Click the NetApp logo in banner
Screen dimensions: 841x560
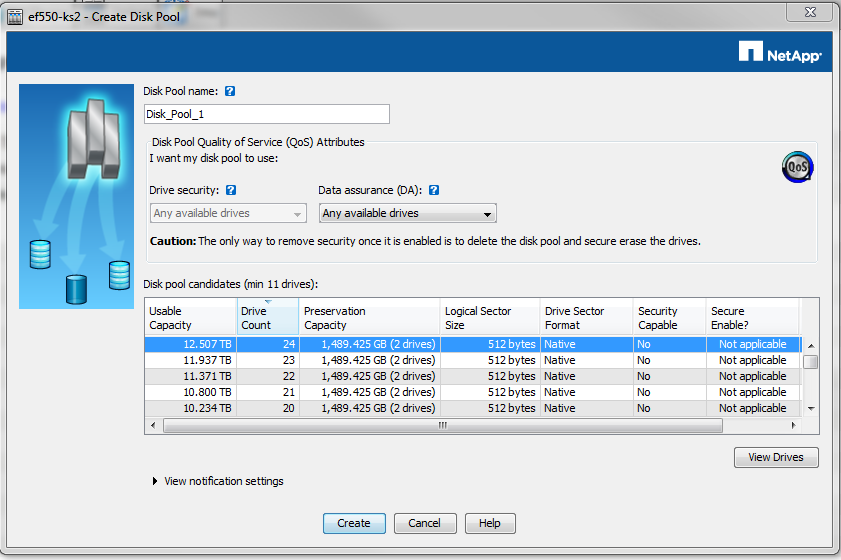coord(780,52)
